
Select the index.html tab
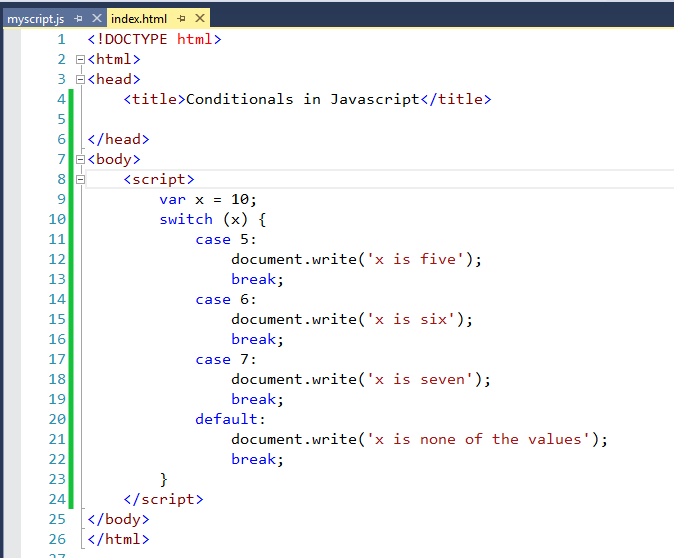[139, 19]
